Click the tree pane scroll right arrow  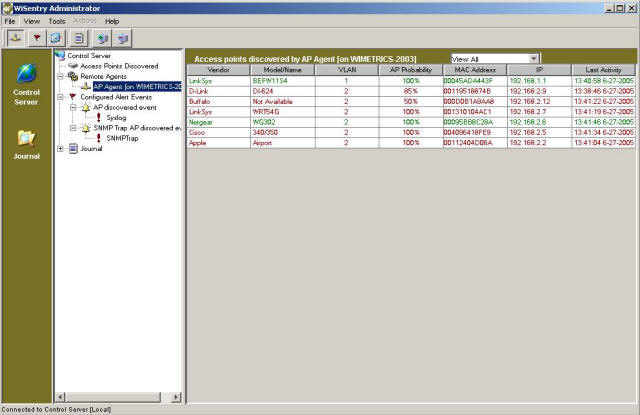point(176,397)
